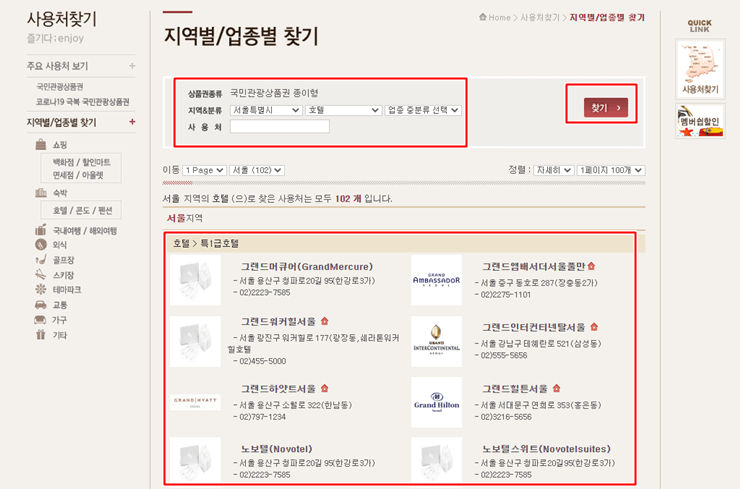Click placeholder thumbnail for 그랜드워커힐서울

click(195, 341)
